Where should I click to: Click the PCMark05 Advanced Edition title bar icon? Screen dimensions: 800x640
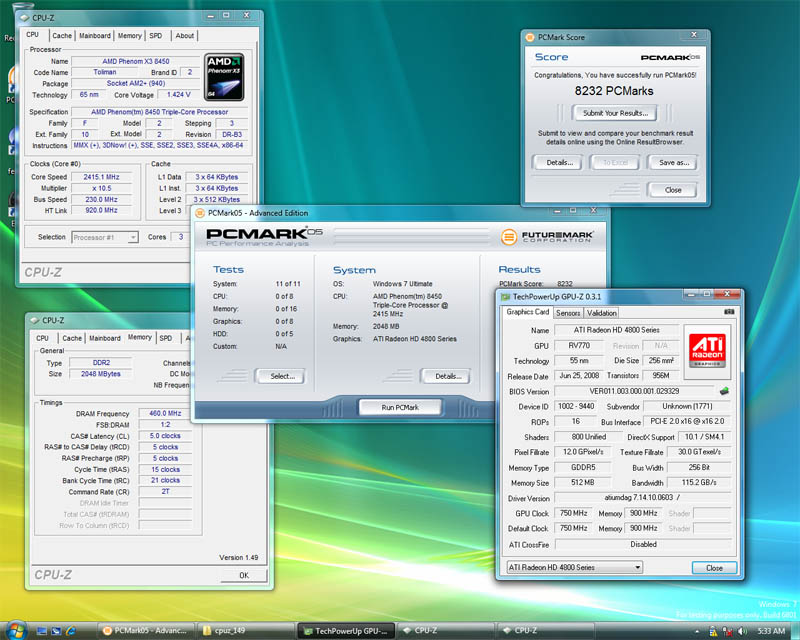201,213
